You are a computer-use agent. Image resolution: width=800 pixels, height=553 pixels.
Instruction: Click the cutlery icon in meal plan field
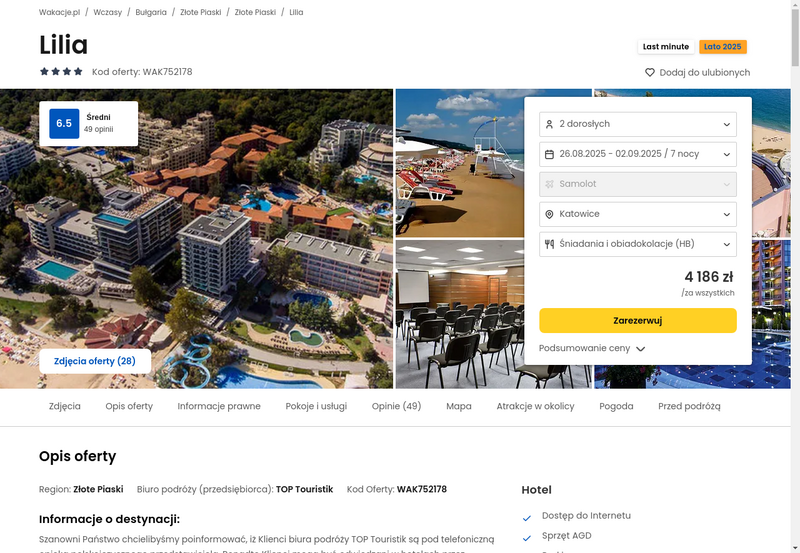tap(549, 244)
